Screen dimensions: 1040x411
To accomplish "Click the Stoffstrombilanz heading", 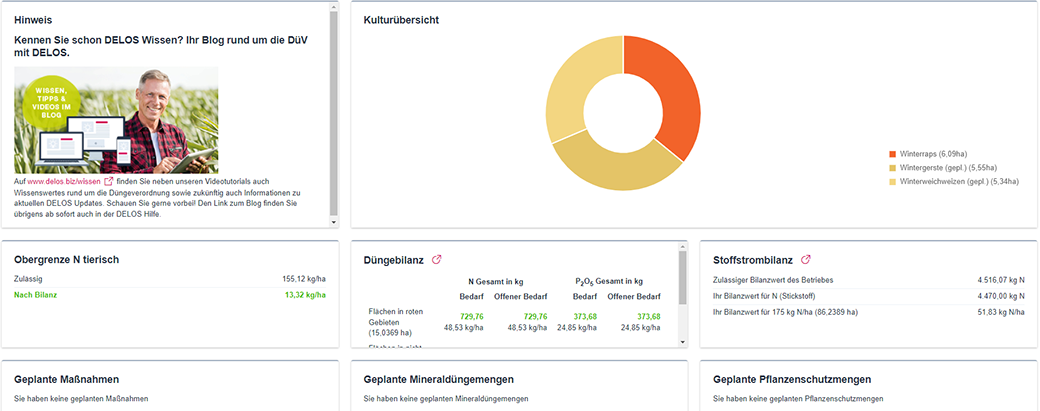I will (x=753, y=260).
